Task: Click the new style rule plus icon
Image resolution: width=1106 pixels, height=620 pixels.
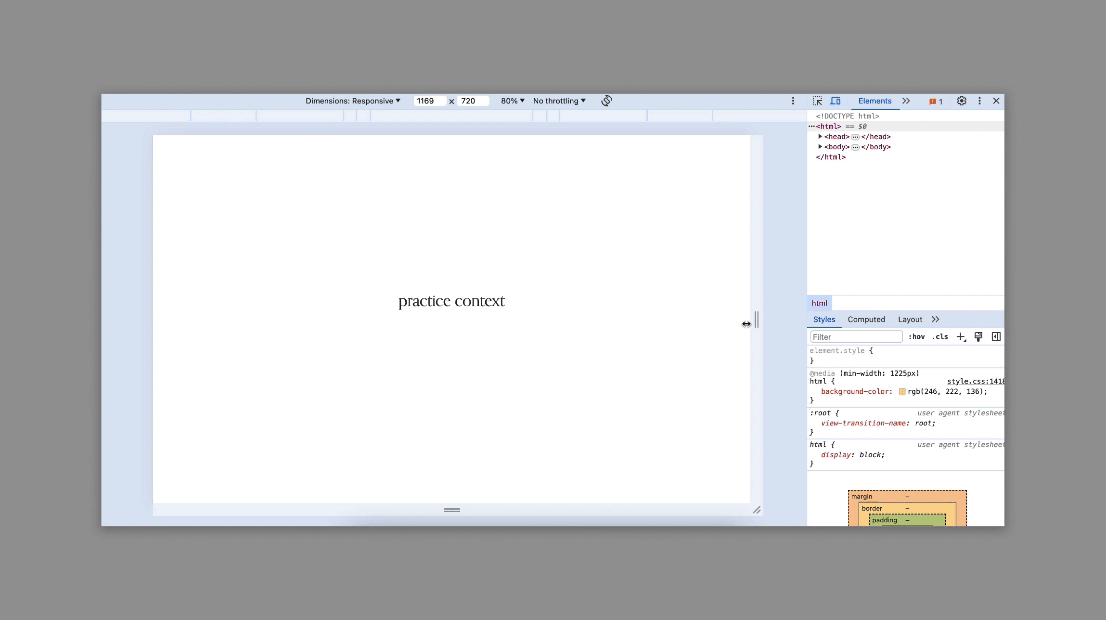Action: (x=961, y=337)
